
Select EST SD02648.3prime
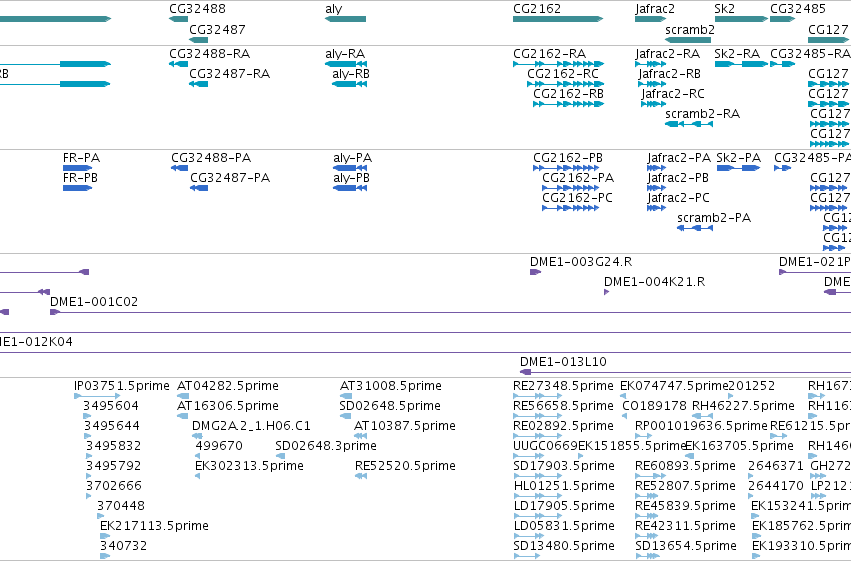[x=281, y=457]
